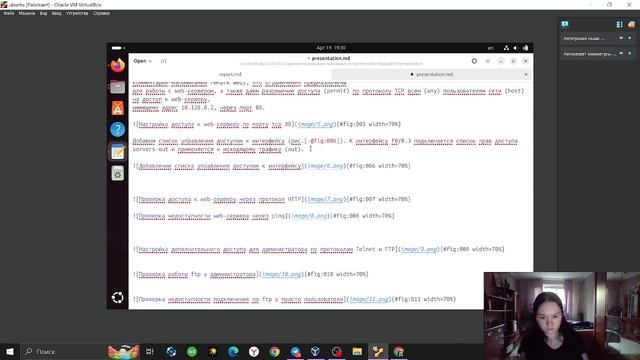Open the Машина menu in VirtualBox
Image resolution: width=640 pixels, height=360 pixels.
[x=27, y=13]
